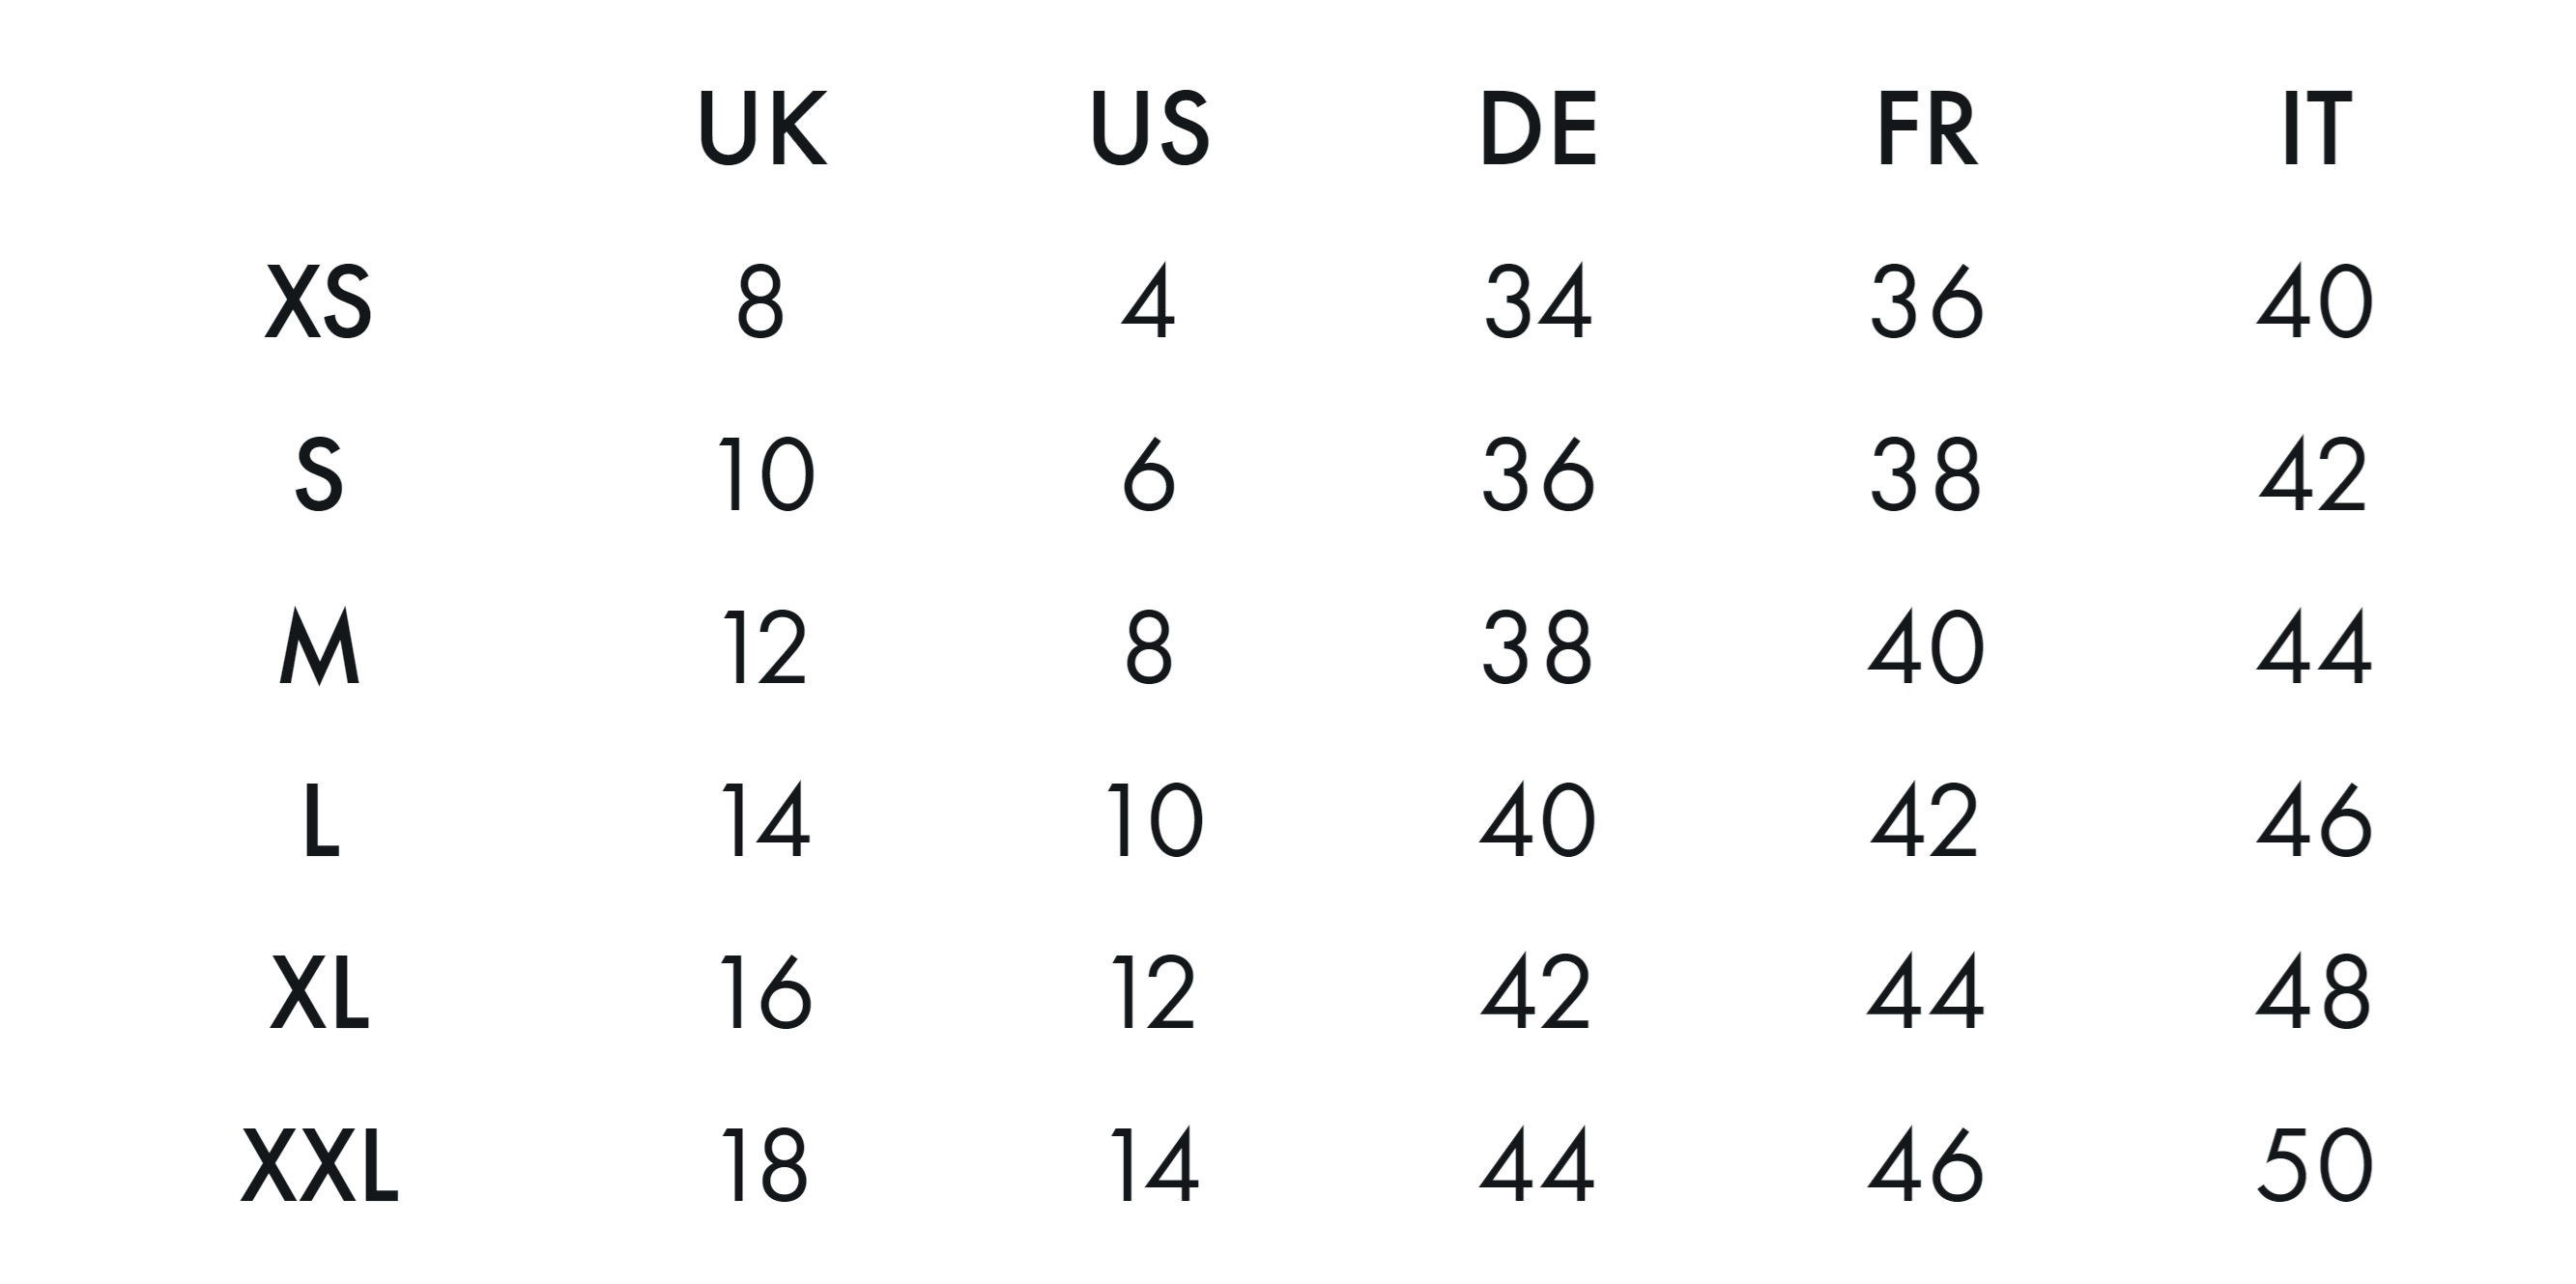Select US size 6 in S row

click(1149, 475)
